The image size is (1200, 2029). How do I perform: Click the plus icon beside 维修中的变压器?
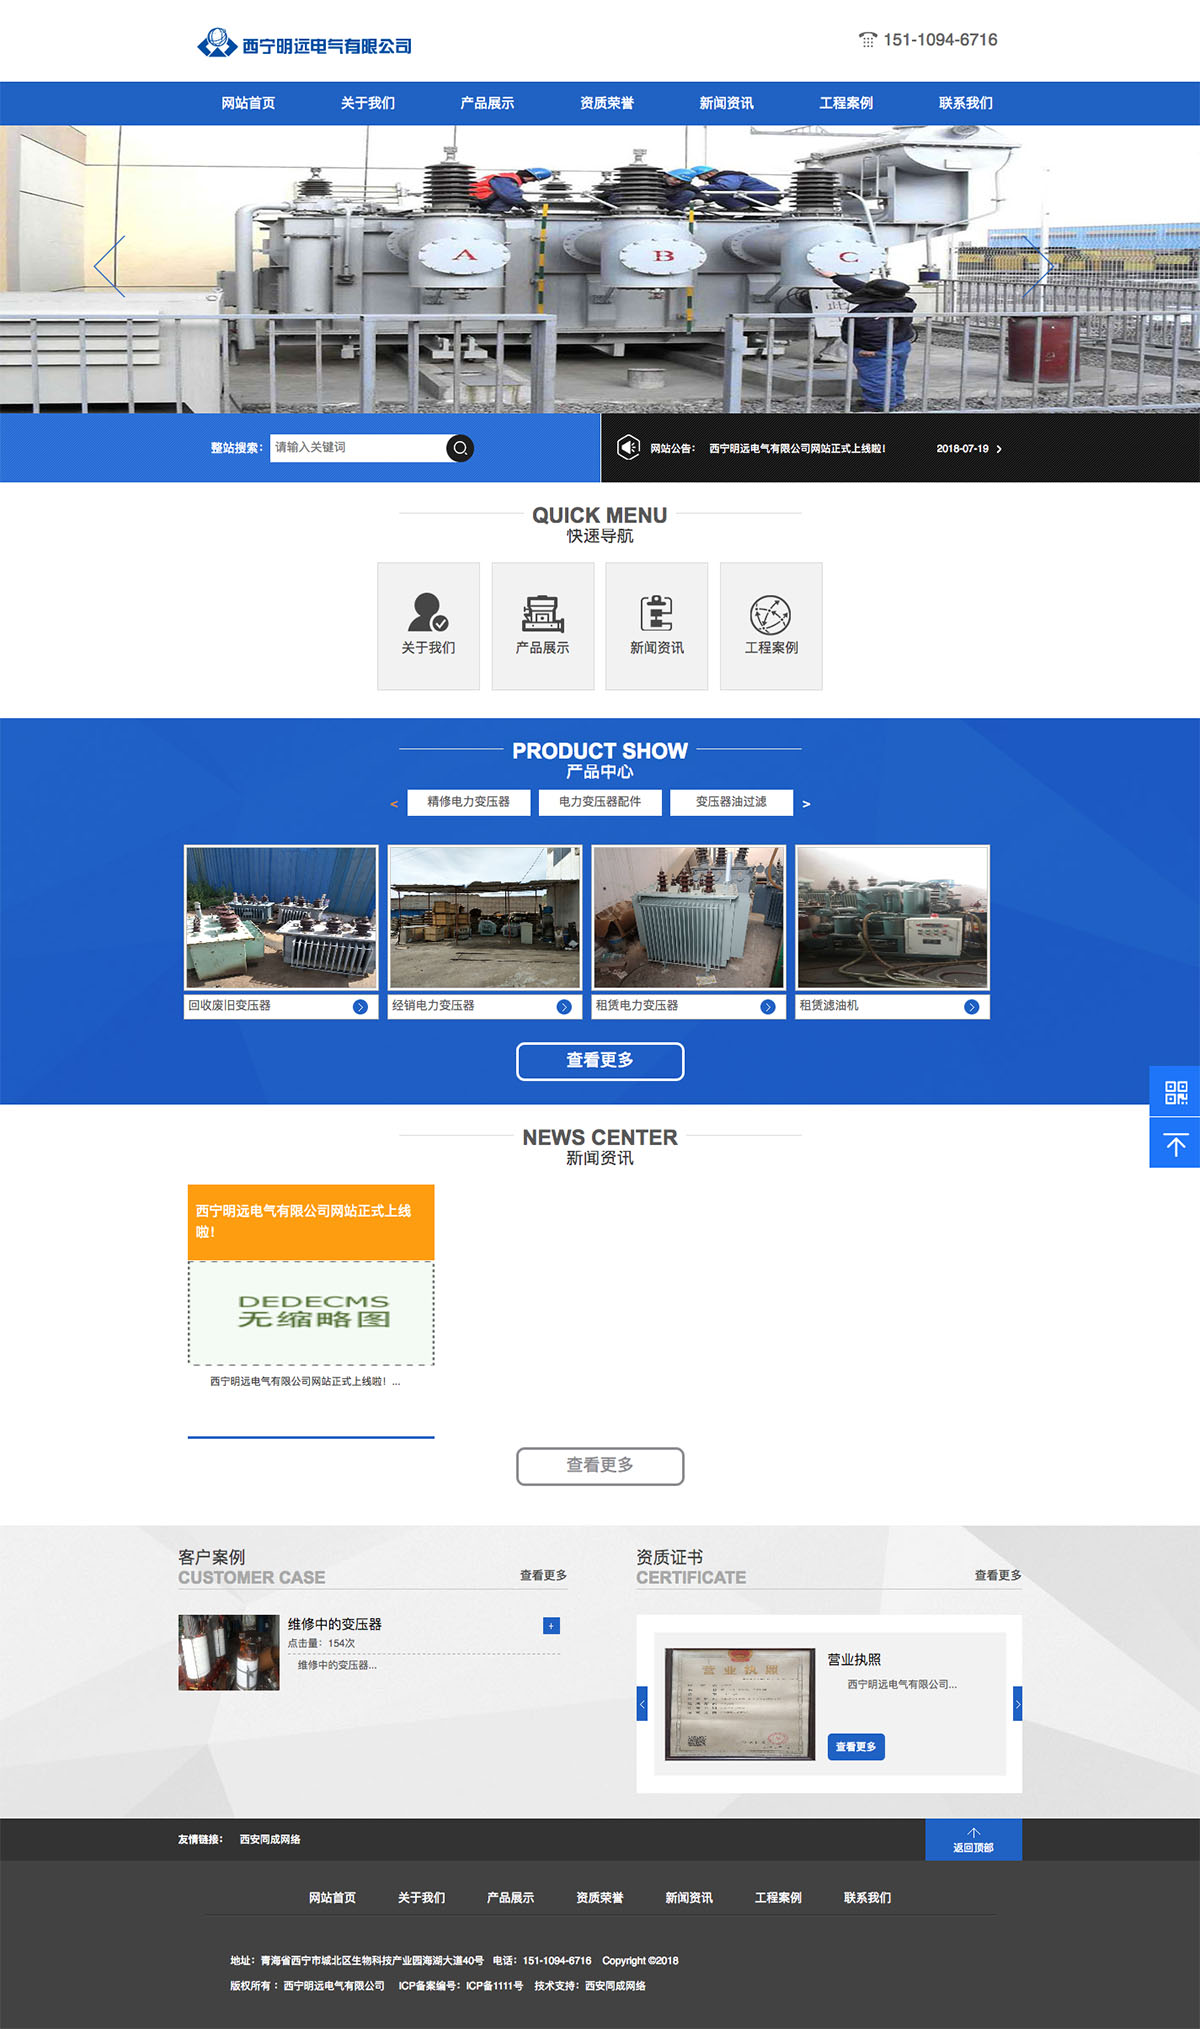pos(551,1626)
